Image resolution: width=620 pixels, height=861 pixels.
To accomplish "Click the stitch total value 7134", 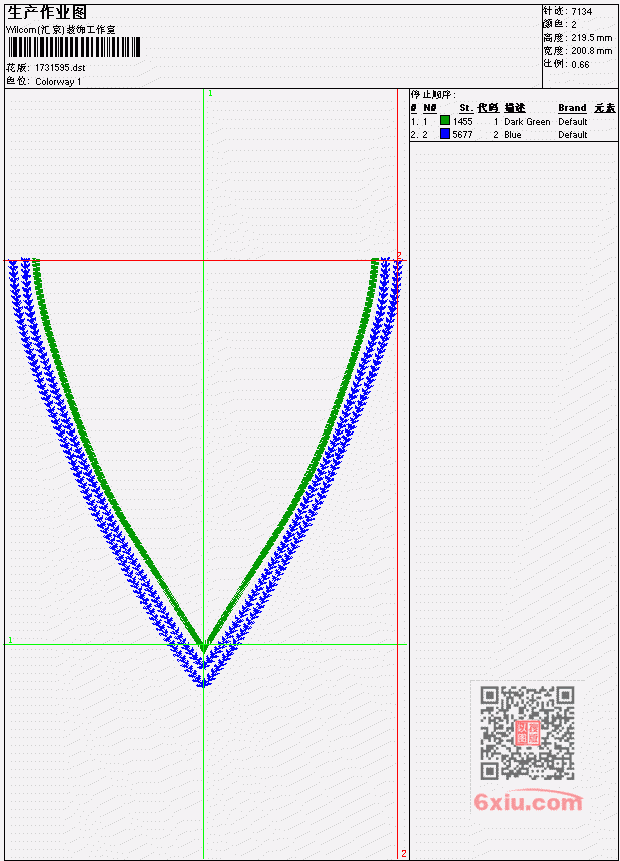I will point(582,11).
